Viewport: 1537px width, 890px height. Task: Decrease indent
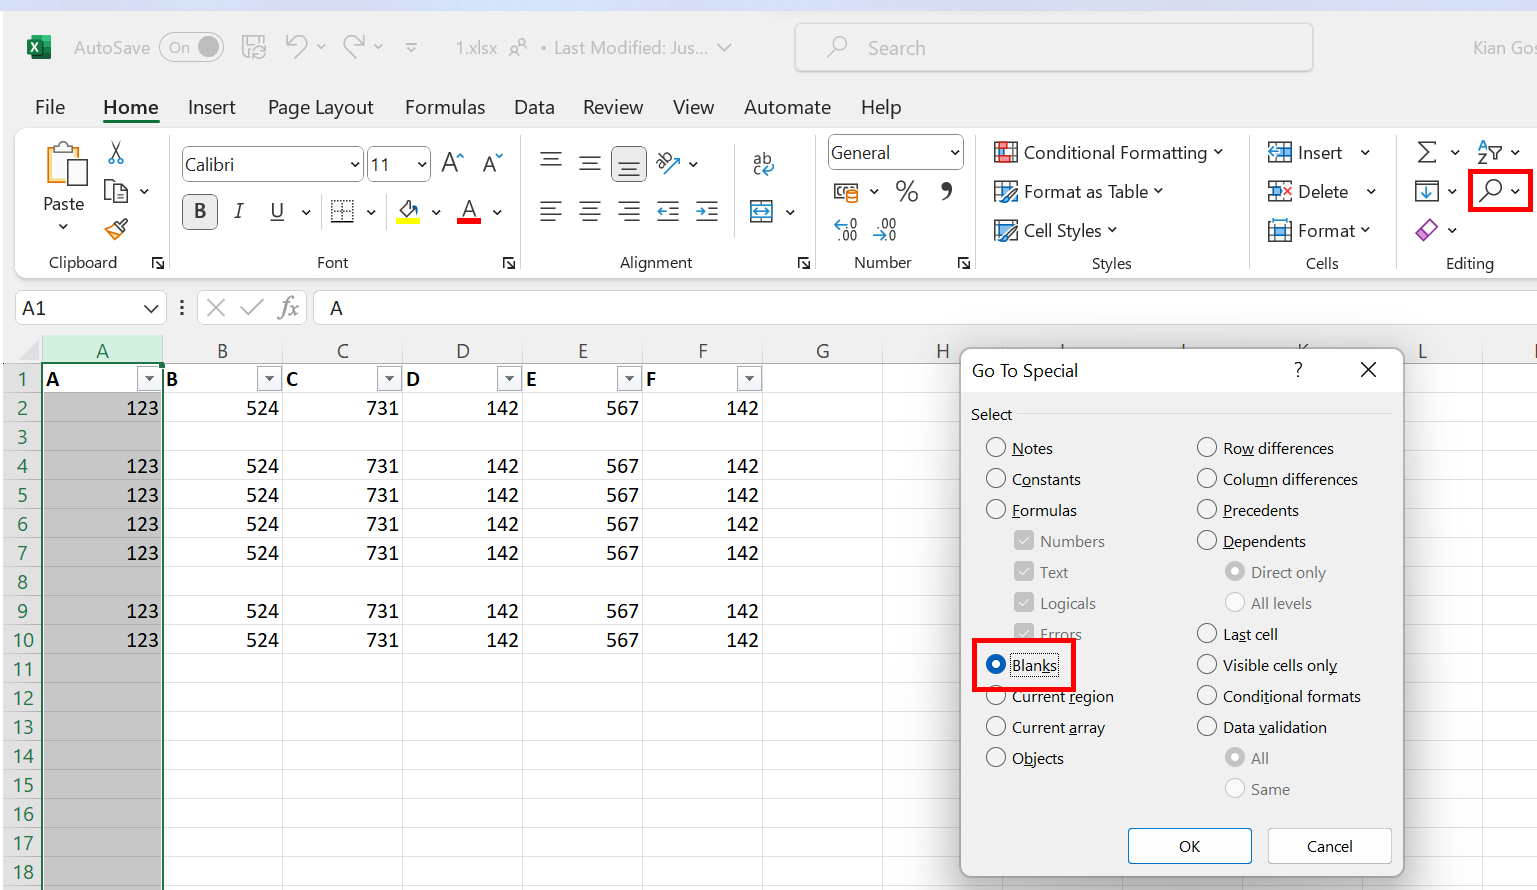point(668,211)
